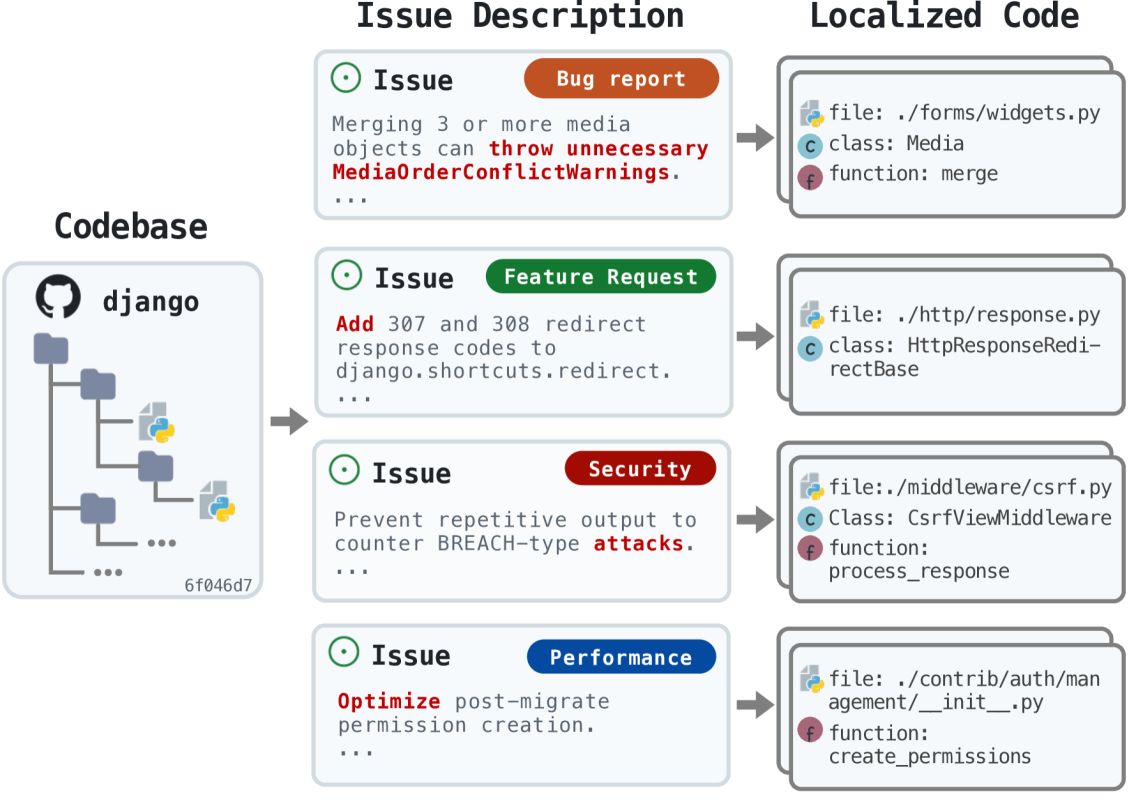The image size is (1136, 804).
Task: Click the text 'Prevent repetitive output to'
Action: (x=515, y=520)
